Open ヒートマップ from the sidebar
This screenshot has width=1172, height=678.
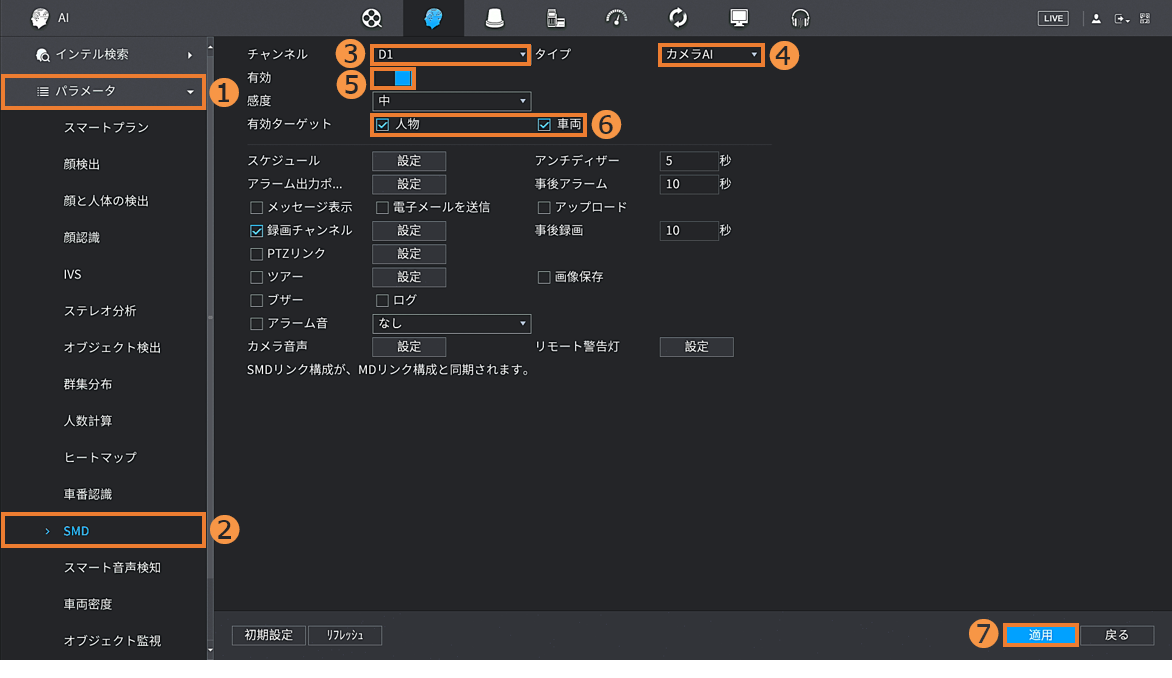pyautogui.click(x=100, y=457)
